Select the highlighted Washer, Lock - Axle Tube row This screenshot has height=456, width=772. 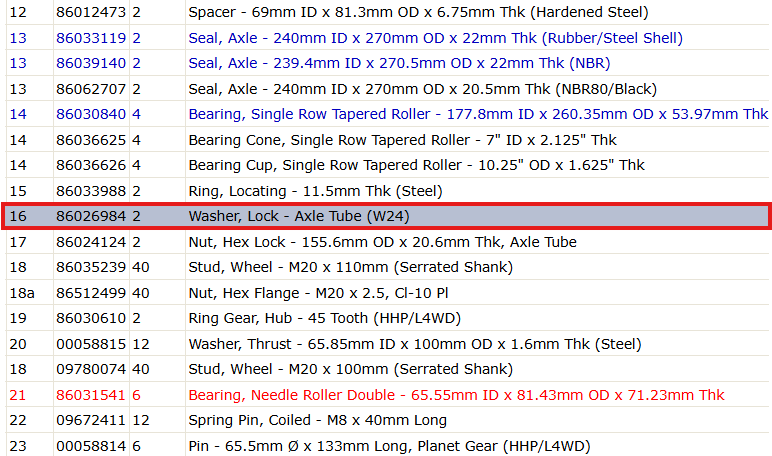coord(386,216)
